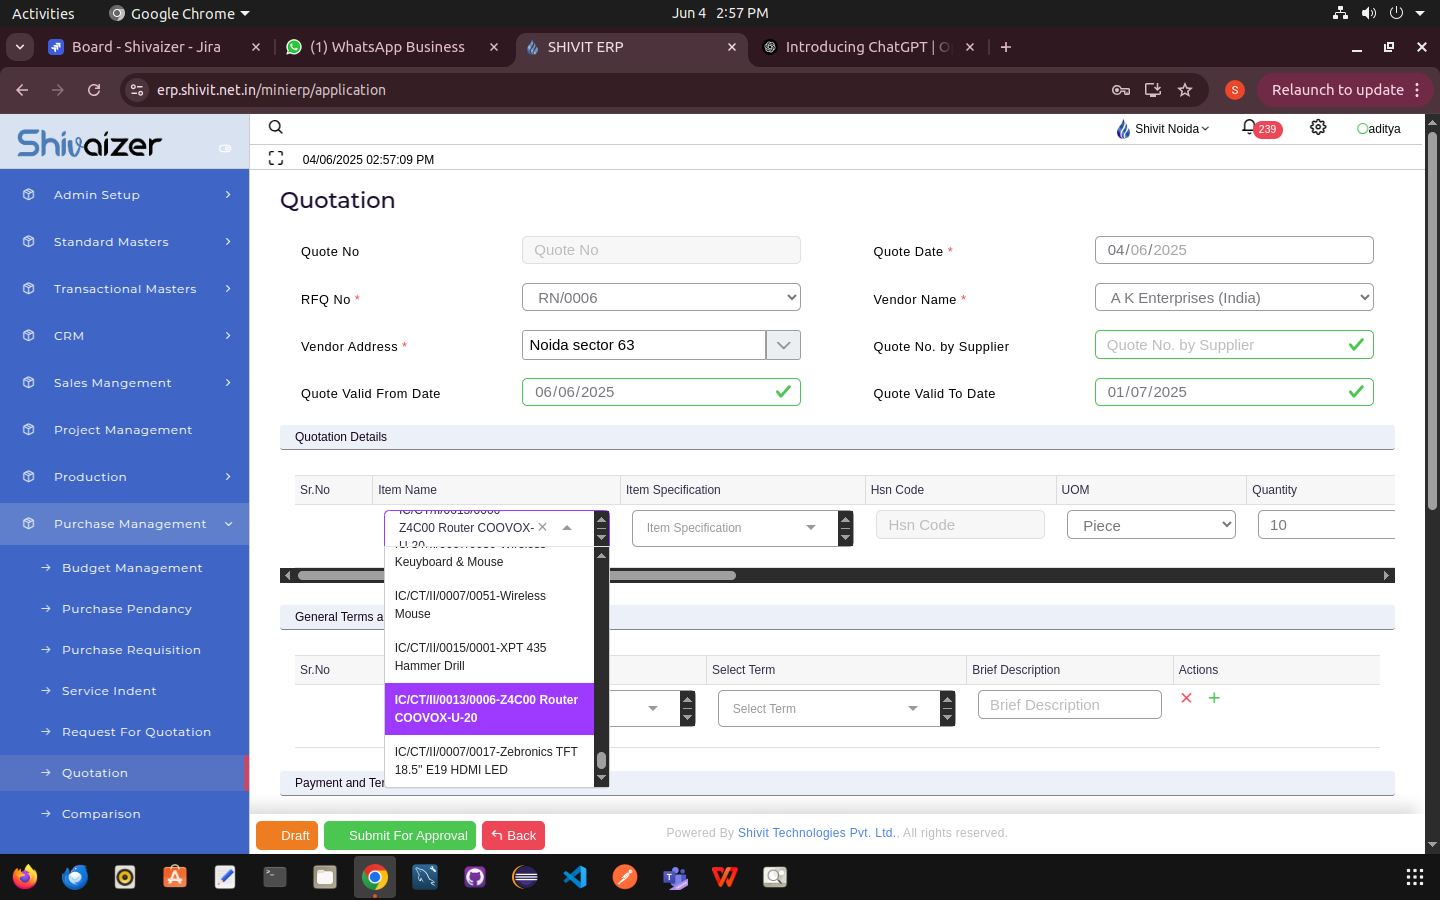The width and height of the screenshot is (1440, 900).
Task: Bookmark this page with star icon
Action: click(x=1185, y=90)
